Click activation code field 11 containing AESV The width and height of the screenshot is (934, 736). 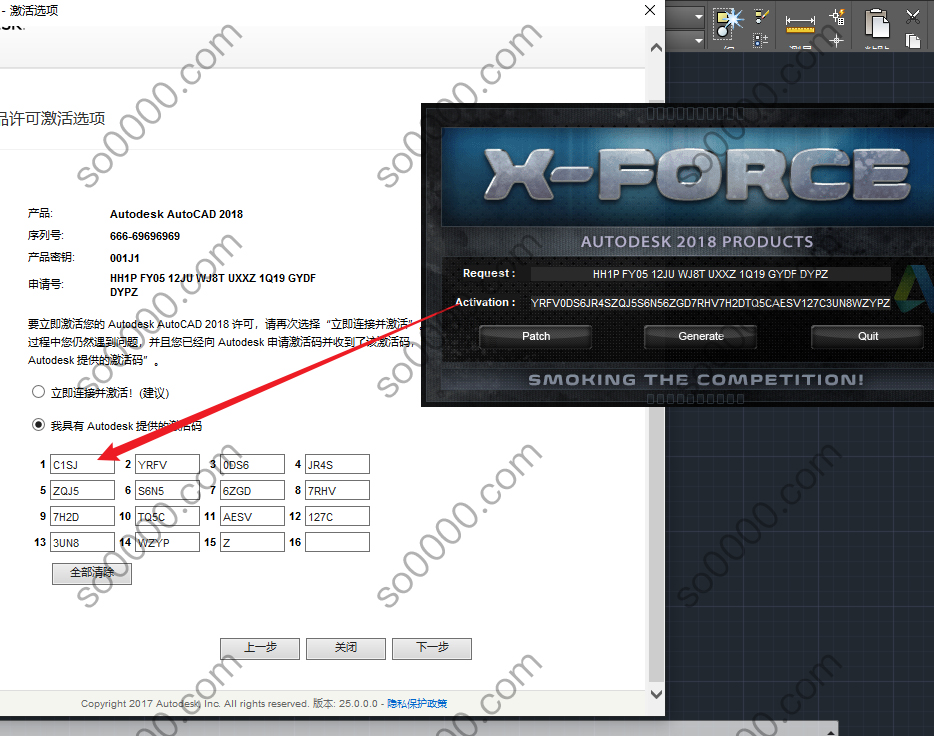point(253,516)
